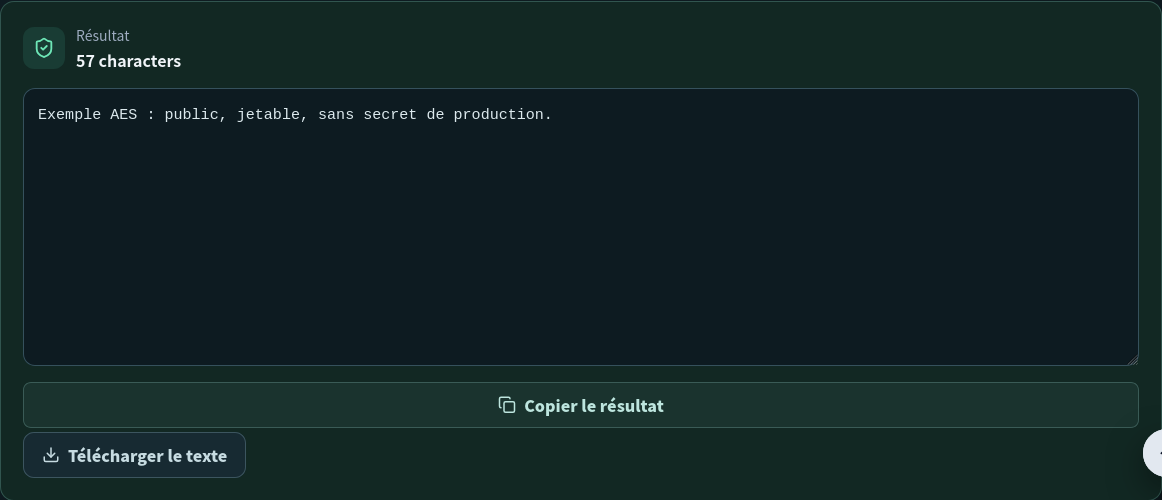This screenshot has width=1162, height=500.
Task: Click the 57 characters count text
Action: click(128, 61)
